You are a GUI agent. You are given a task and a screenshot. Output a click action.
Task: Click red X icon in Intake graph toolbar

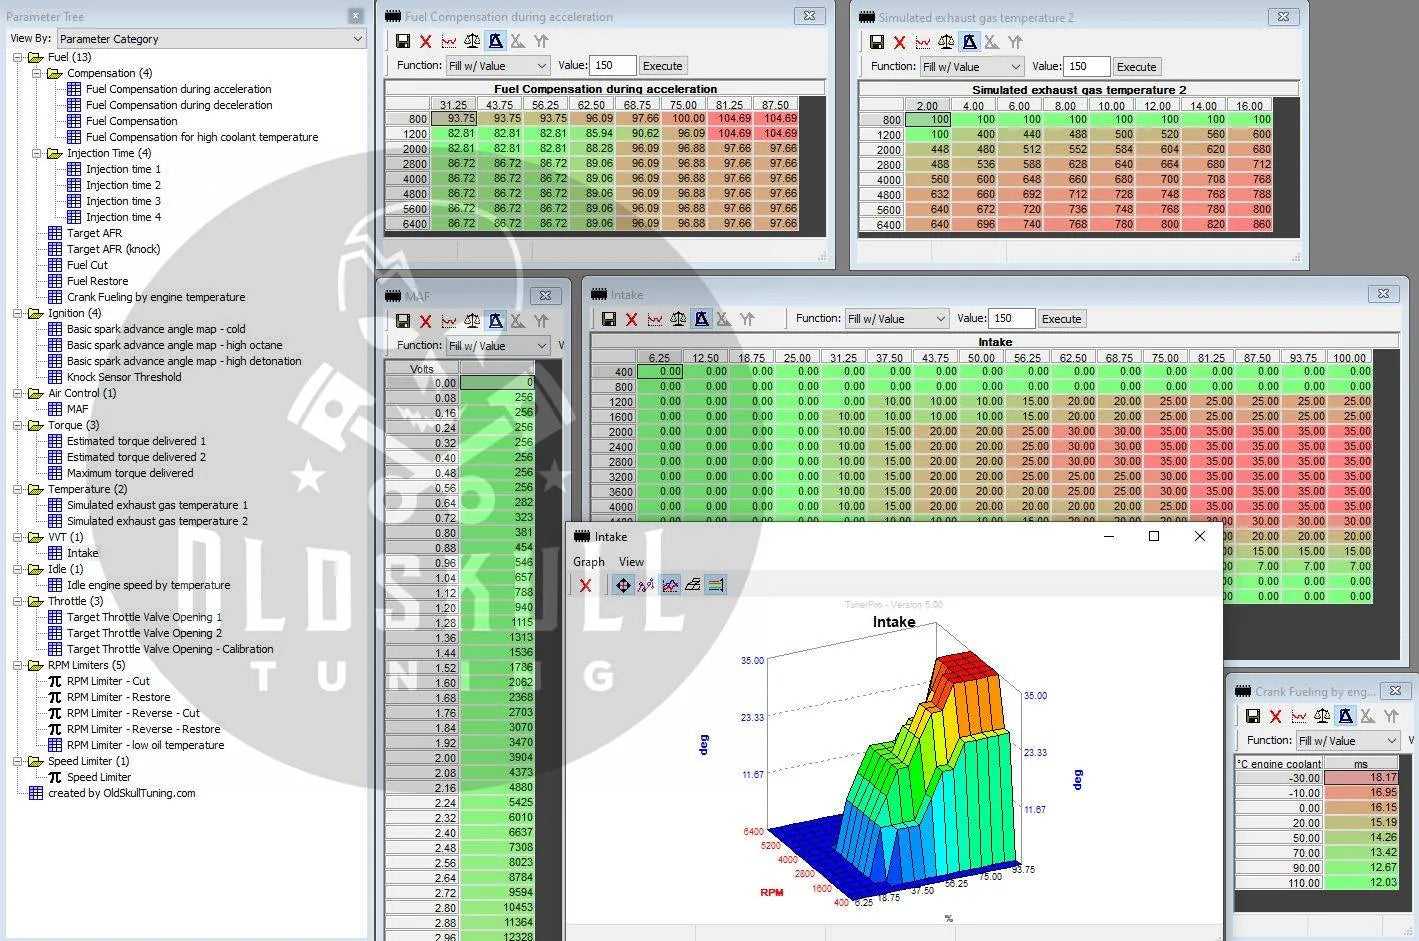pos(585,585)
